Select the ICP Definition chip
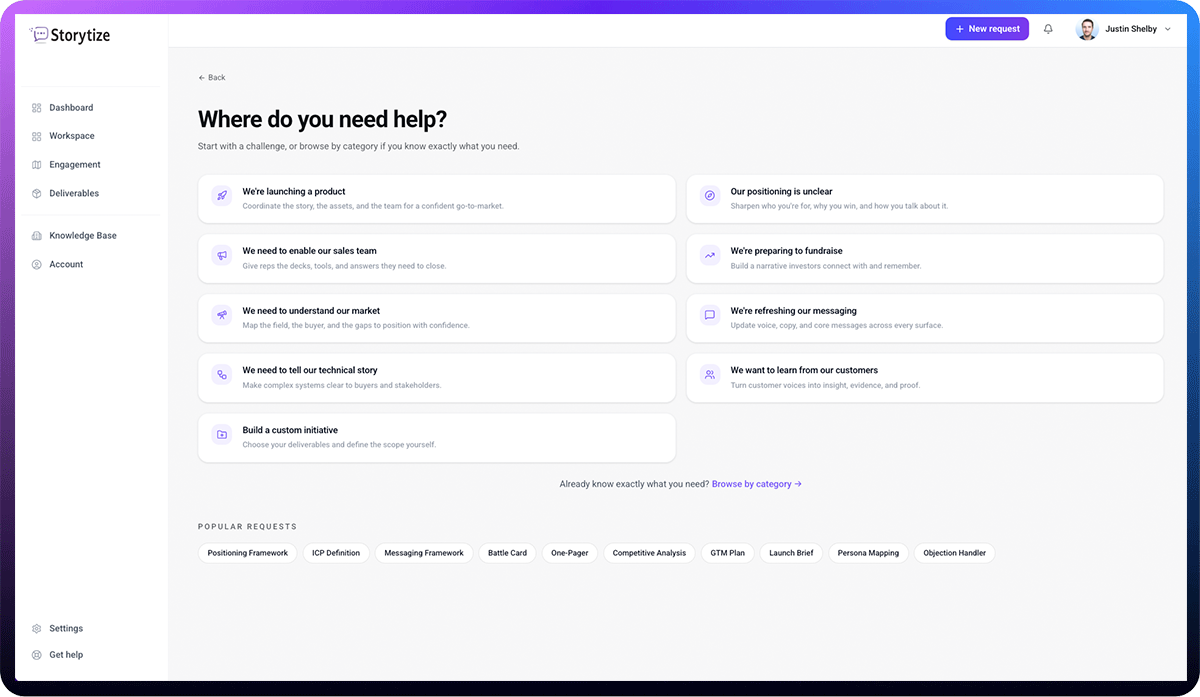The width and height of the screenshot is (1200, 697). (x=336, y=553)
